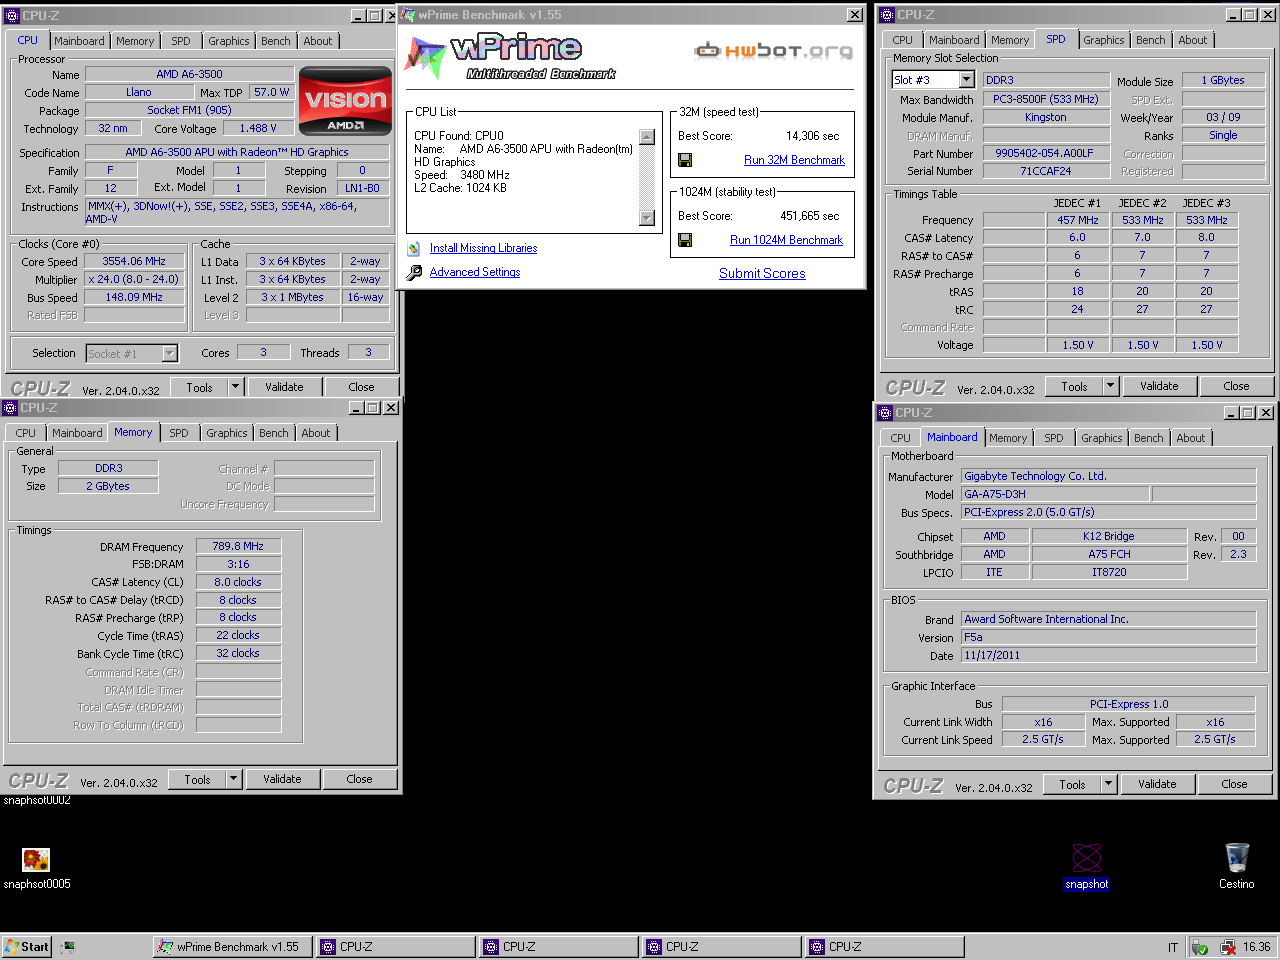
Task: Click the CPU-Z title icon of the Mainboard window
Action: pos(885,413)
